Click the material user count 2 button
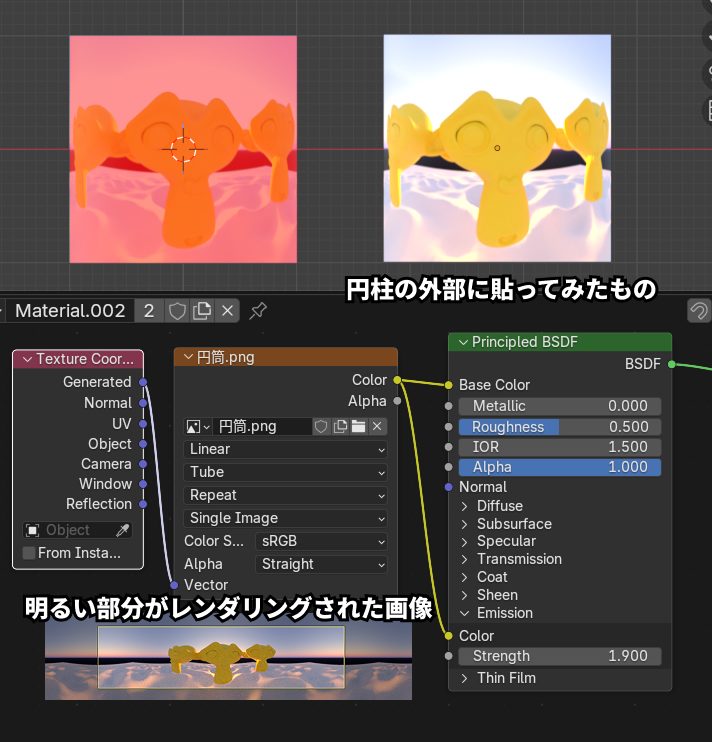712x742 pixels. click(x=149, y=311)
